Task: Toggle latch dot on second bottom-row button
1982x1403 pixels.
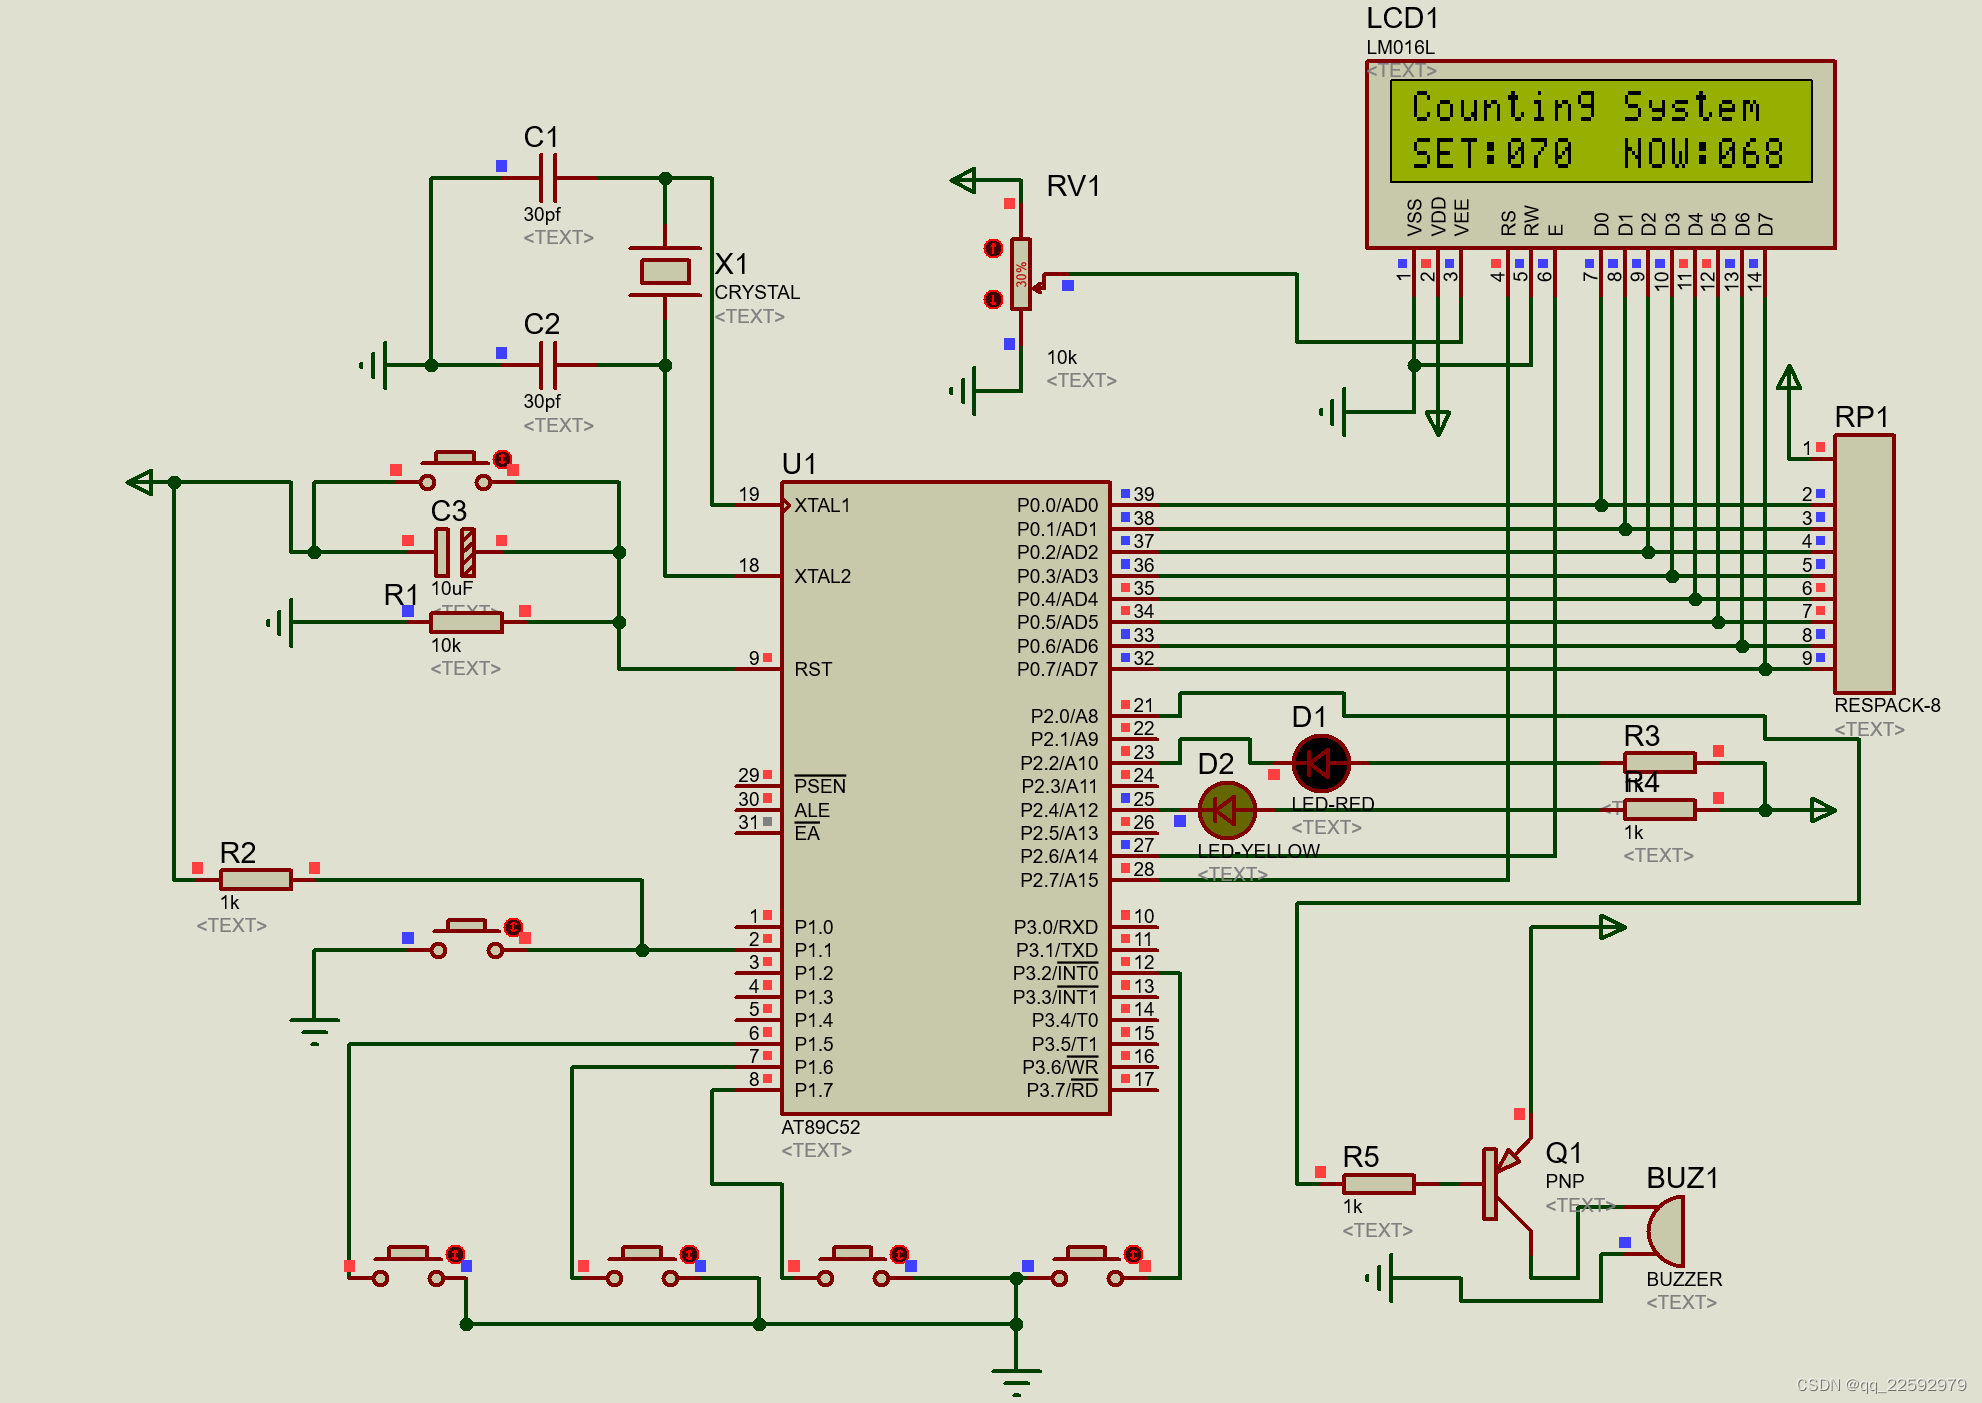Action: [x=689, y=1254]
